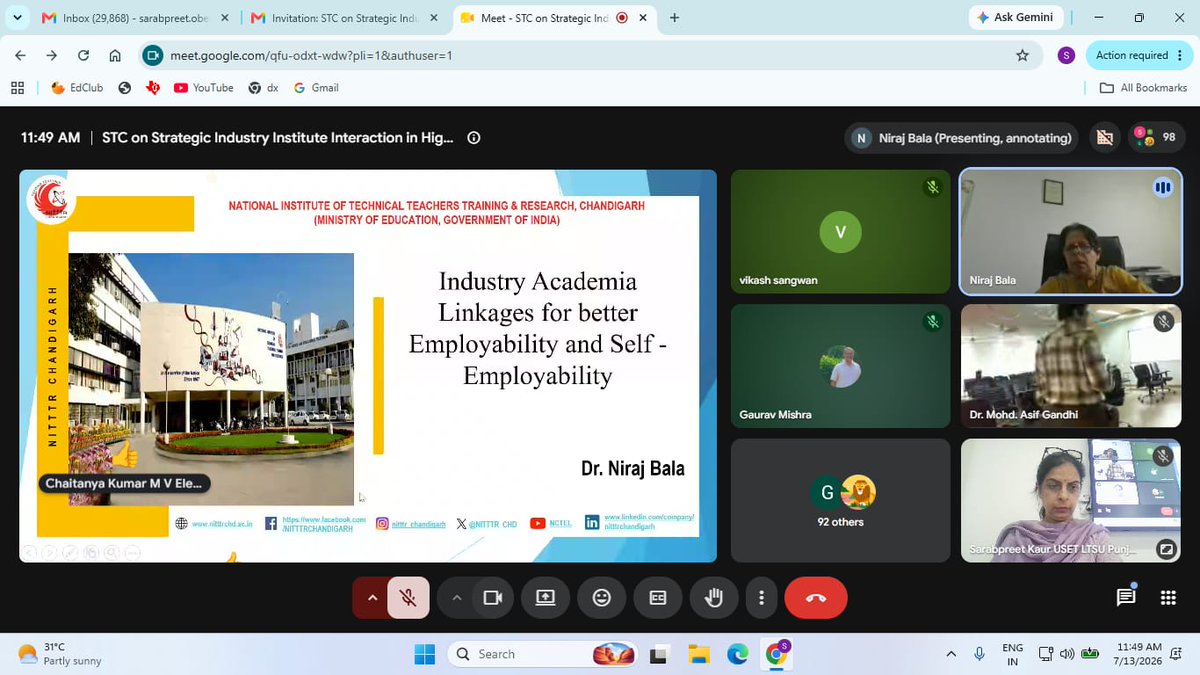
Task: Open File Explorer from the taskbar
Action: 698,654
